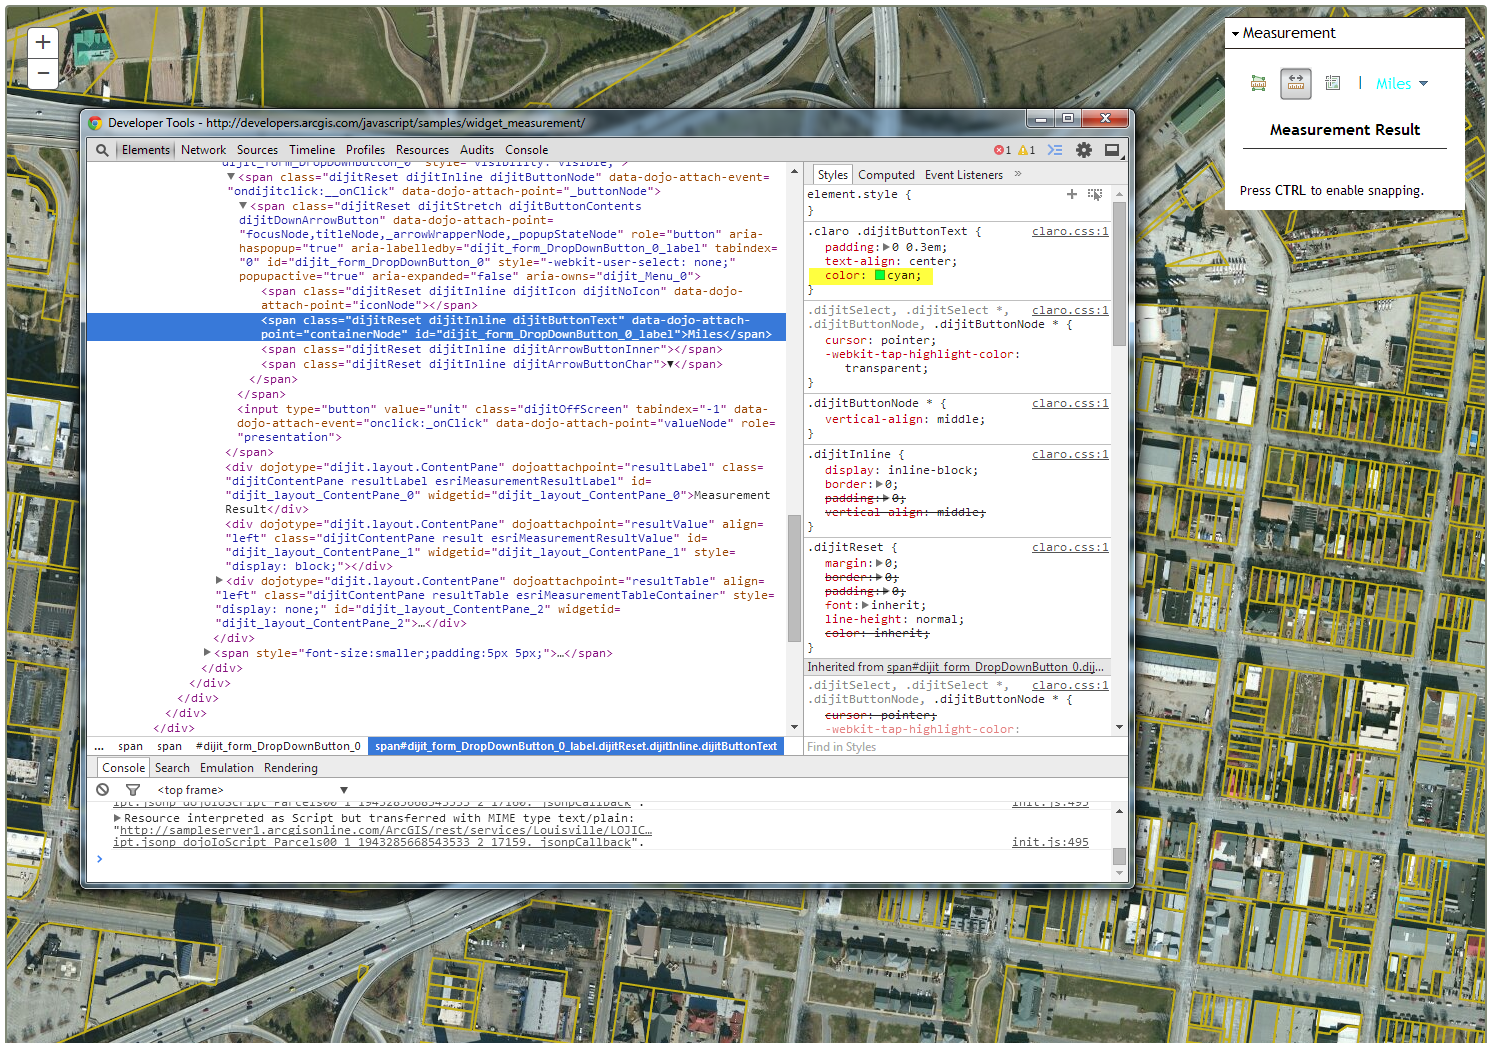1492x1043 pixels.
Task: Select the area measurement tool
Action: pyautogui.click(x=1258, y=84)
